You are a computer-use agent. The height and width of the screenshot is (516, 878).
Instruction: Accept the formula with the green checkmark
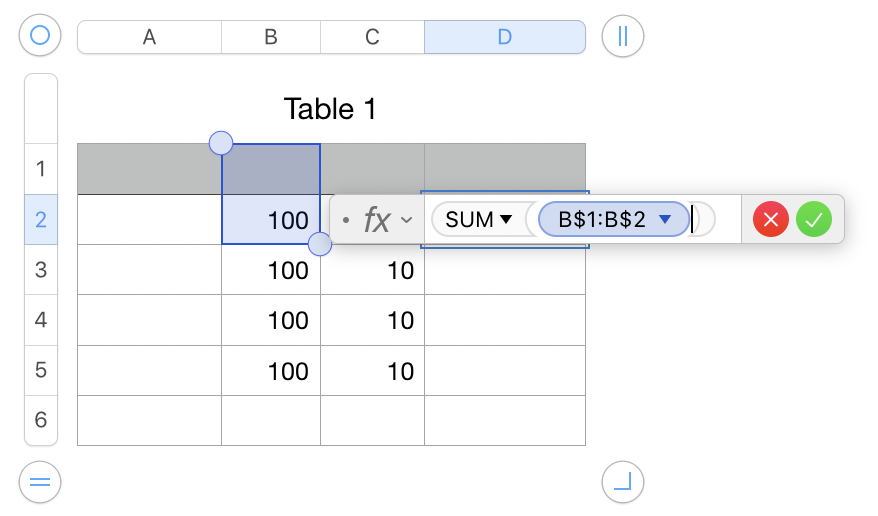(814, 219)
